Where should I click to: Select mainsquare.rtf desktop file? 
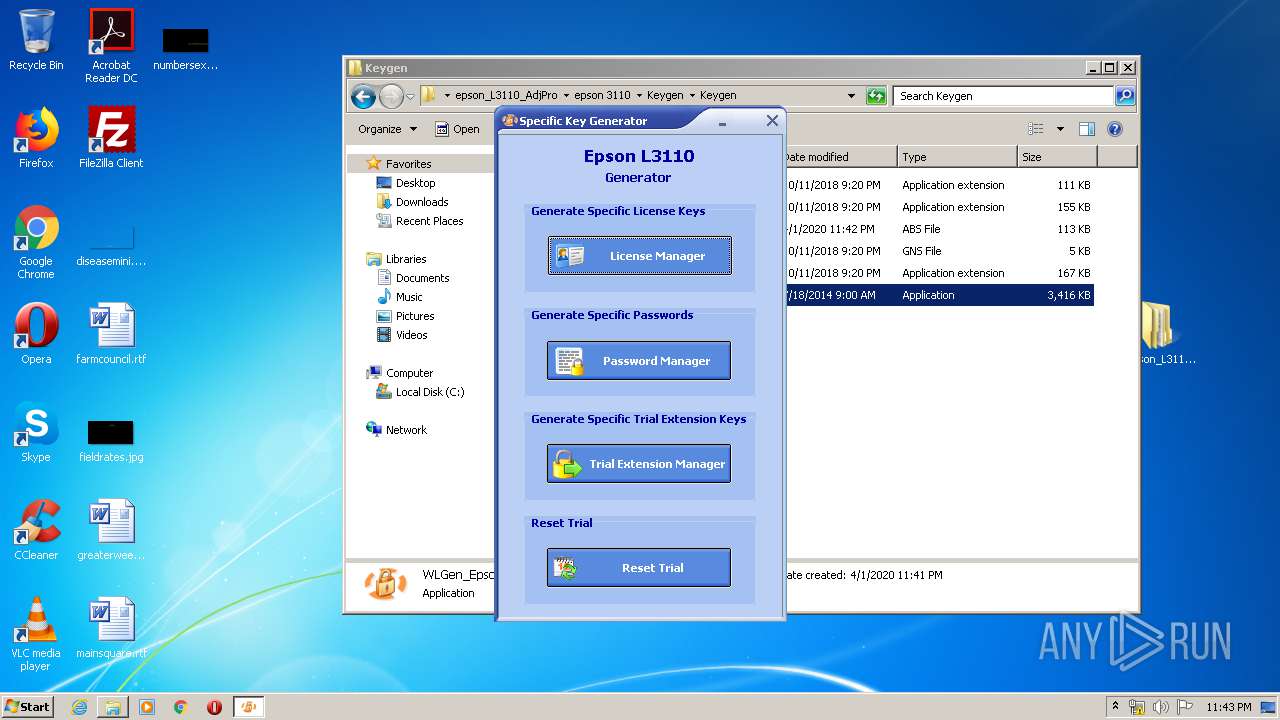tap(111, 628)
